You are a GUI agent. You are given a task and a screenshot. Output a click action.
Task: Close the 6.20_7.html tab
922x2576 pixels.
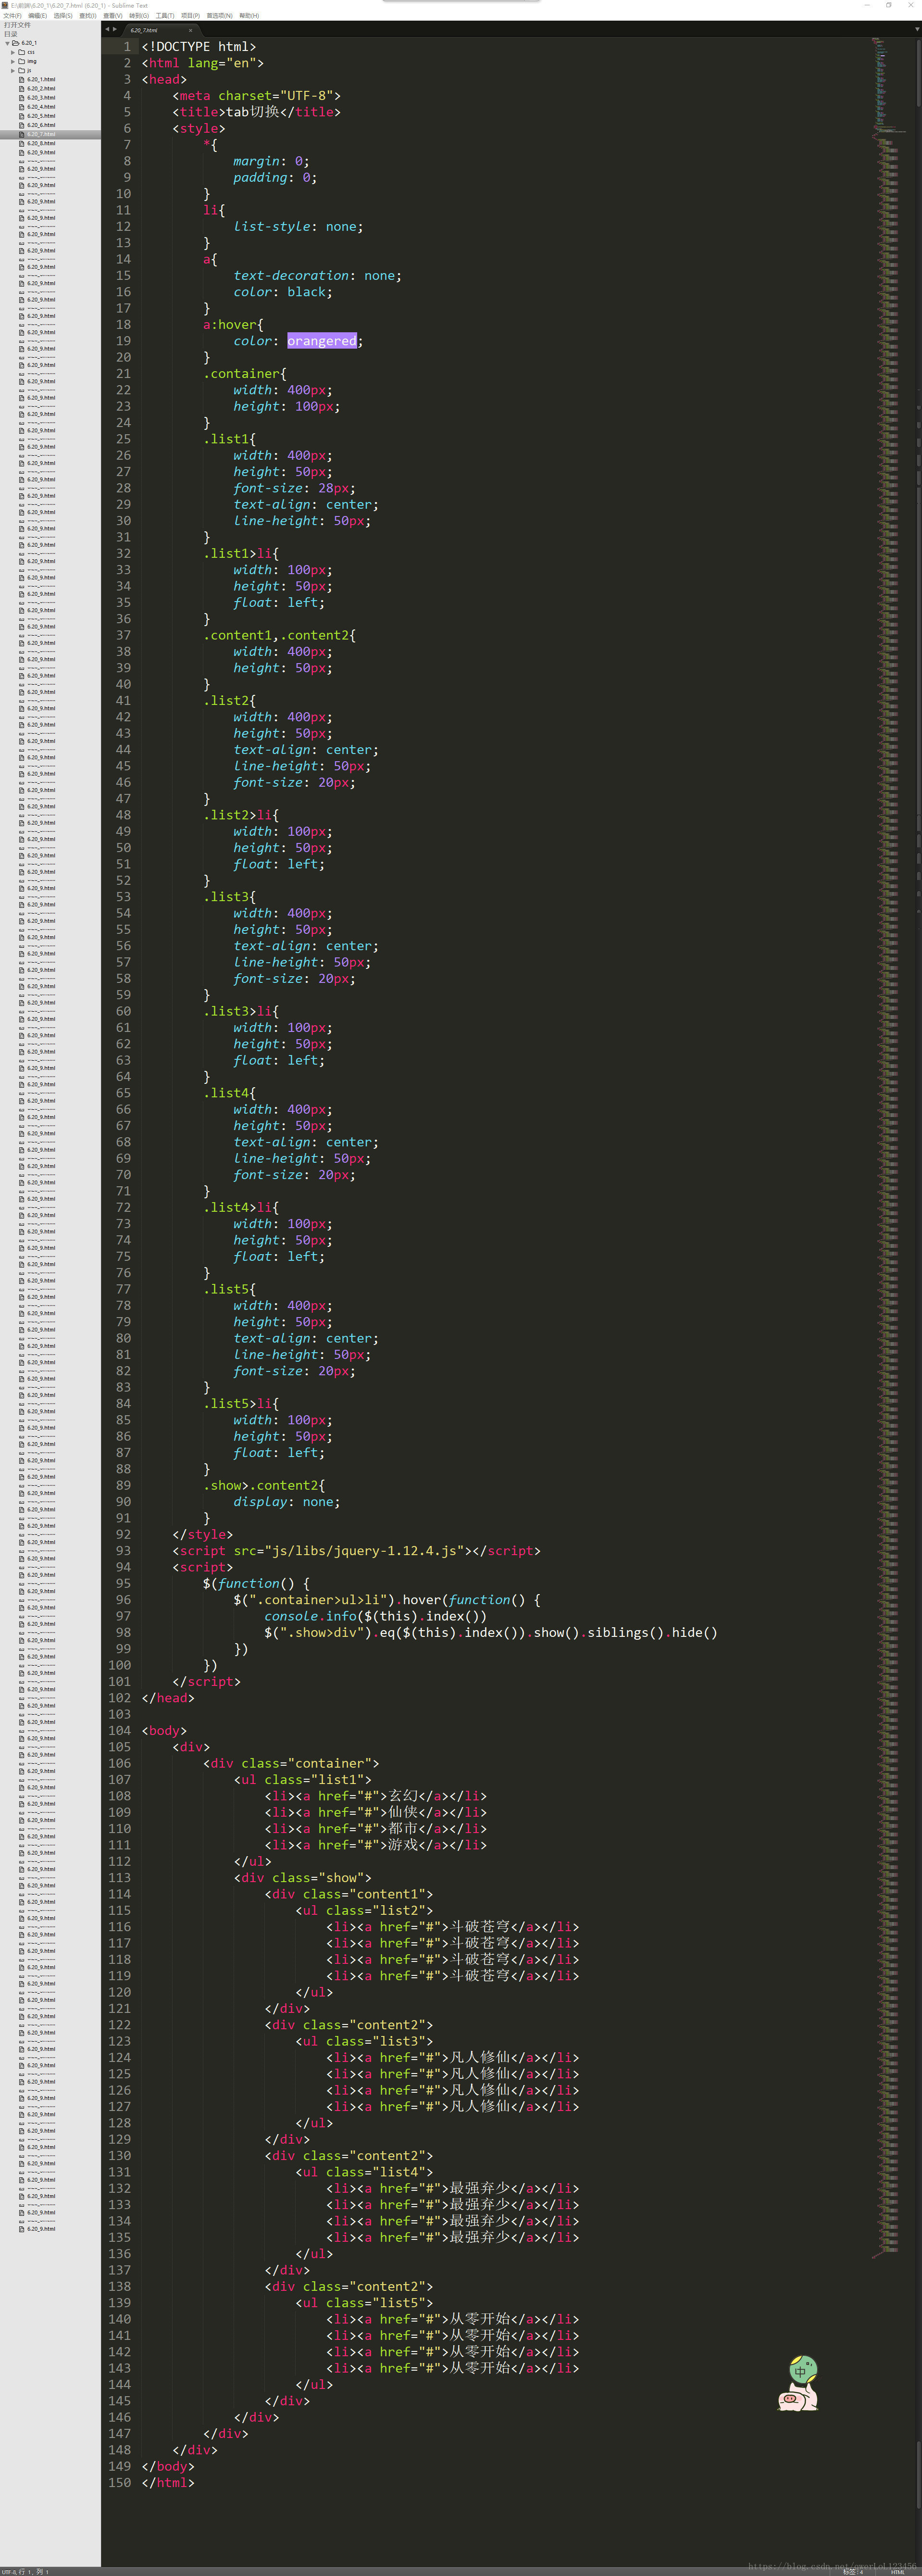190,30
